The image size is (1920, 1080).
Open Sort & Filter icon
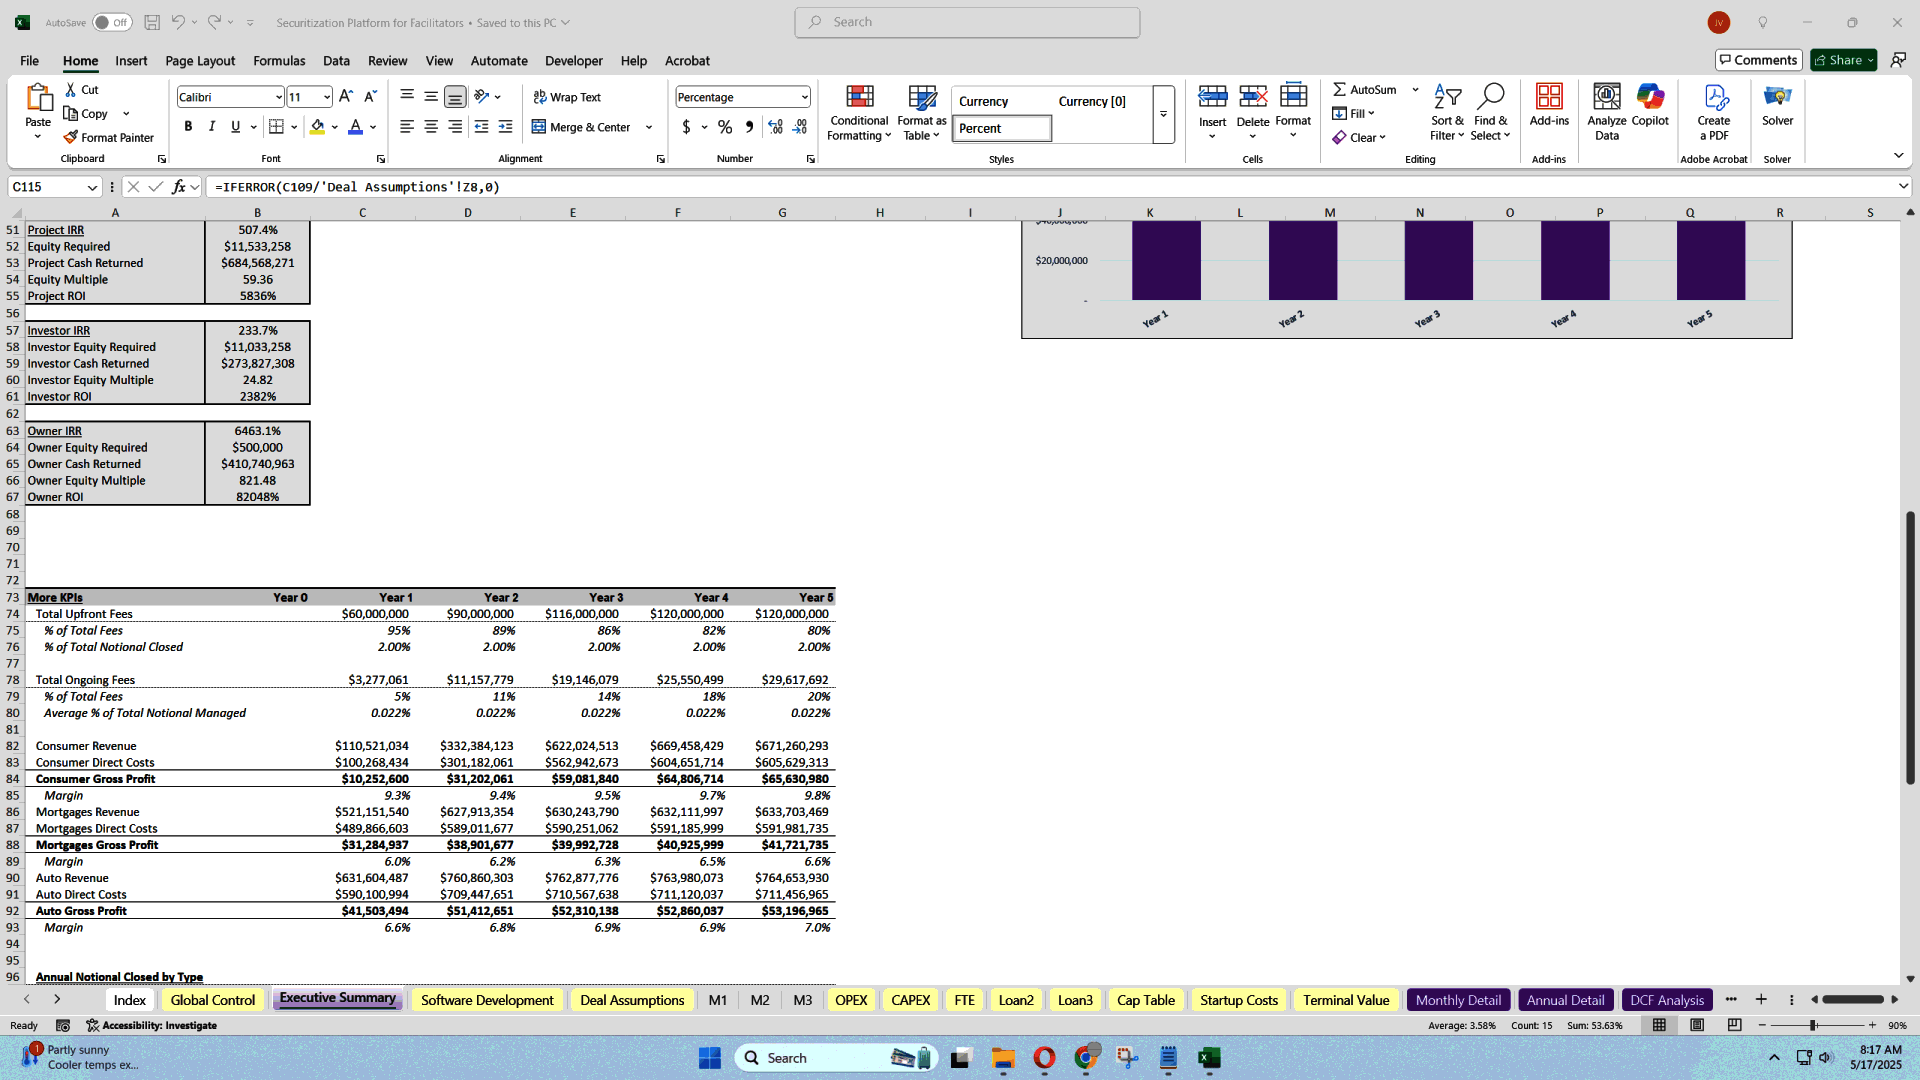pyautogui.click(x=1447, y=97)
